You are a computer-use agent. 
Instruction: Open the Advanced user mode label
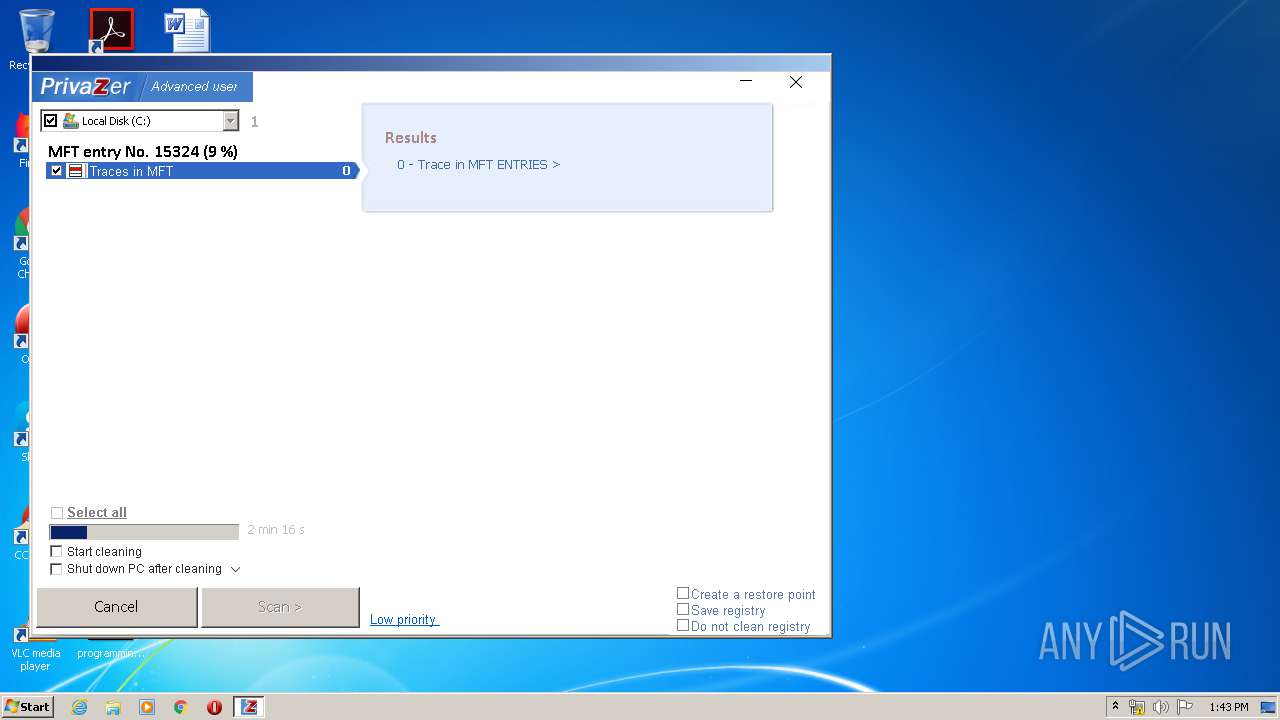pyautogui.click(x=194, y=87)
